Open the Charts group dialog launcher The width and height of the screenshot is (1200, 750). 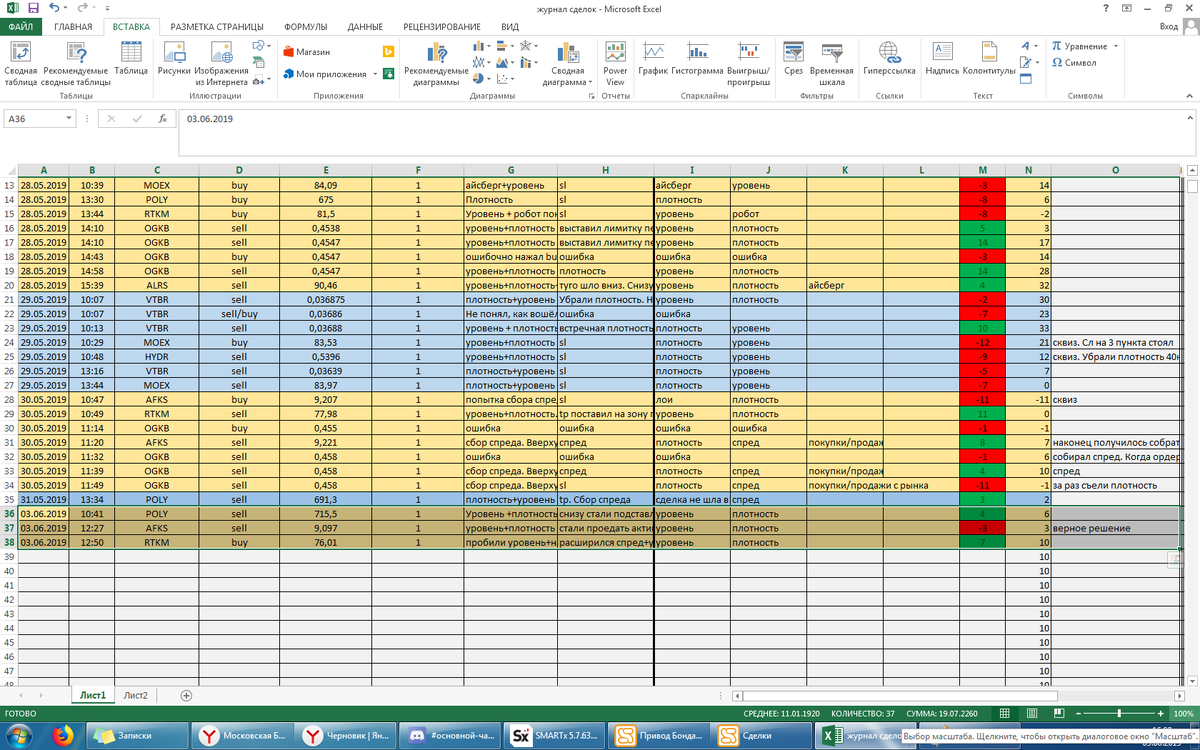pos(592,96)
